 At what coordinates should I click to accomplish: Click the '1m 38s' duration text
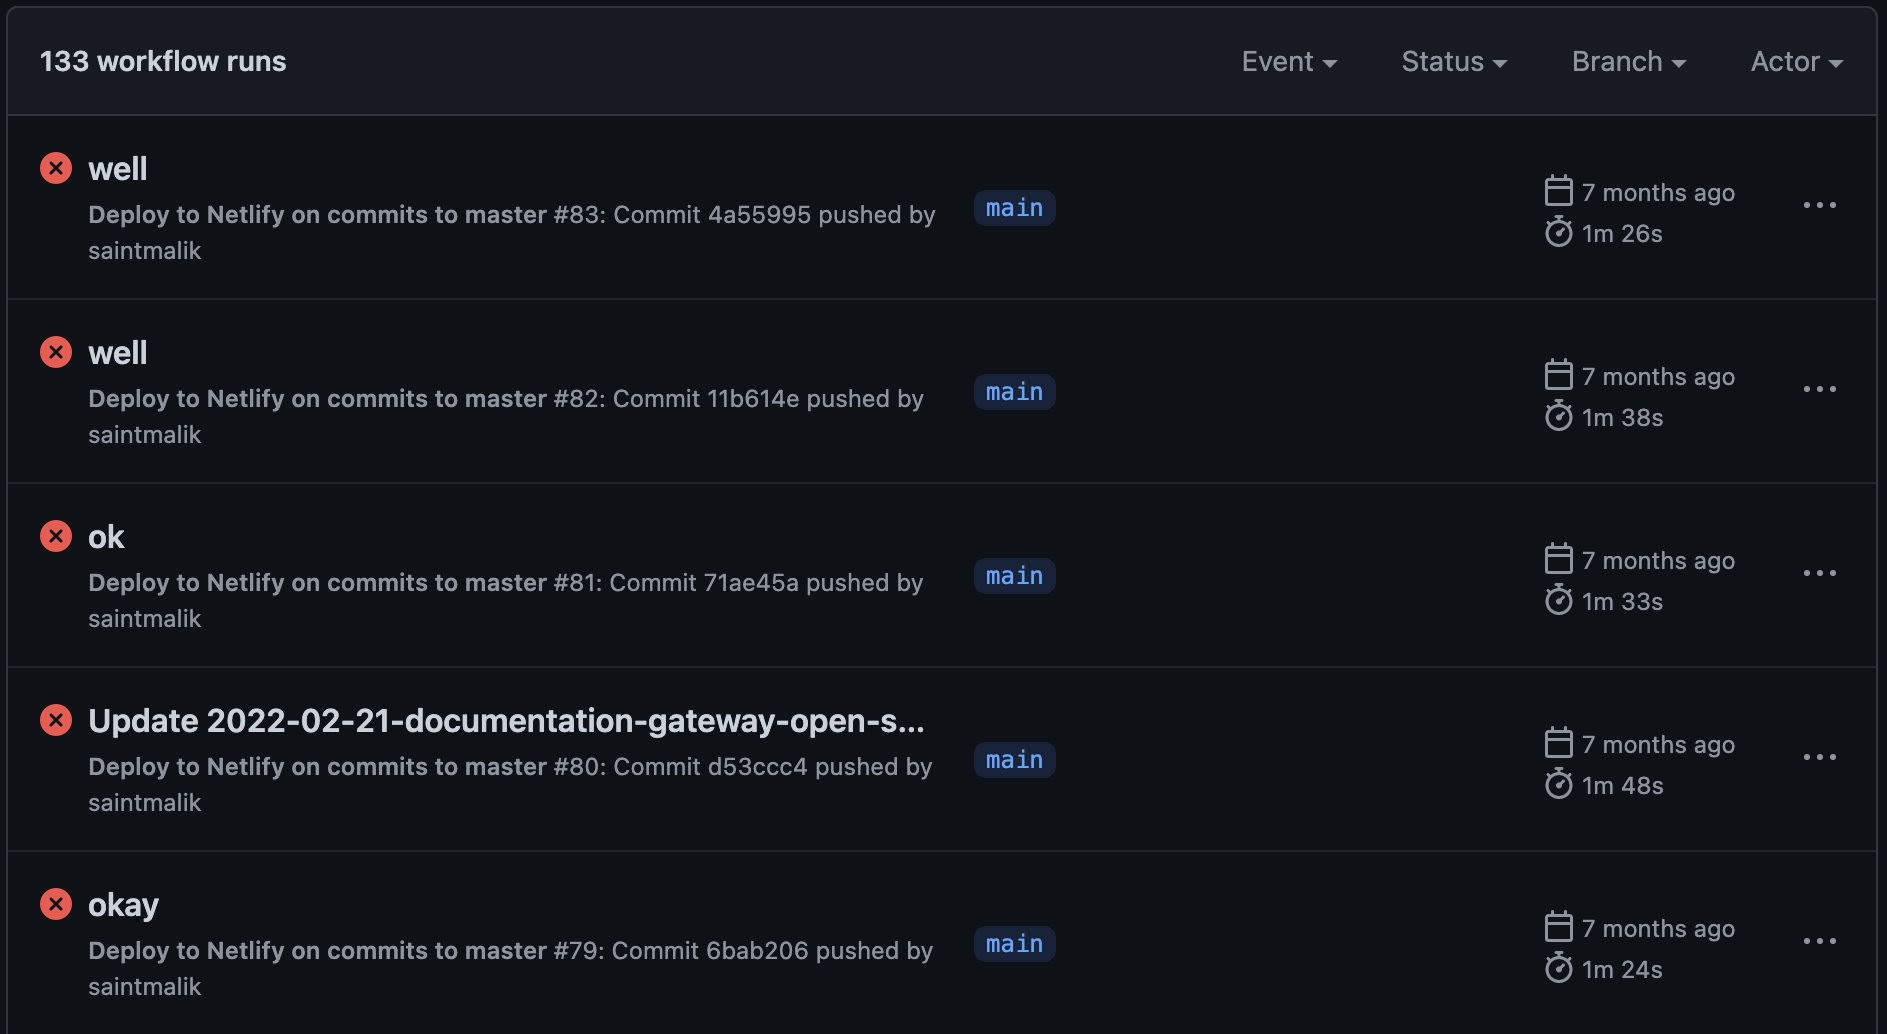[x=1622, y=418]
